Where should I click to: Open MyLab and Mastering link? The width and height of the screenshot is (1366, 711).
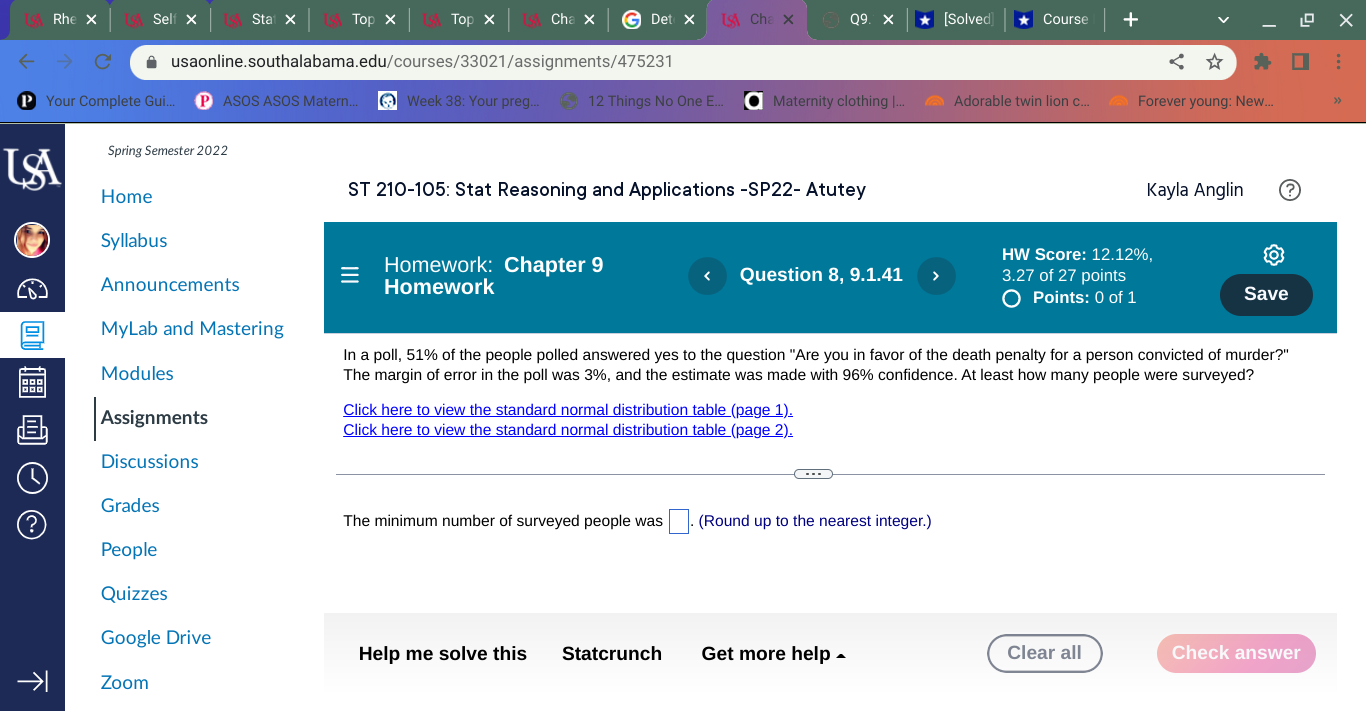click(192, 329)
